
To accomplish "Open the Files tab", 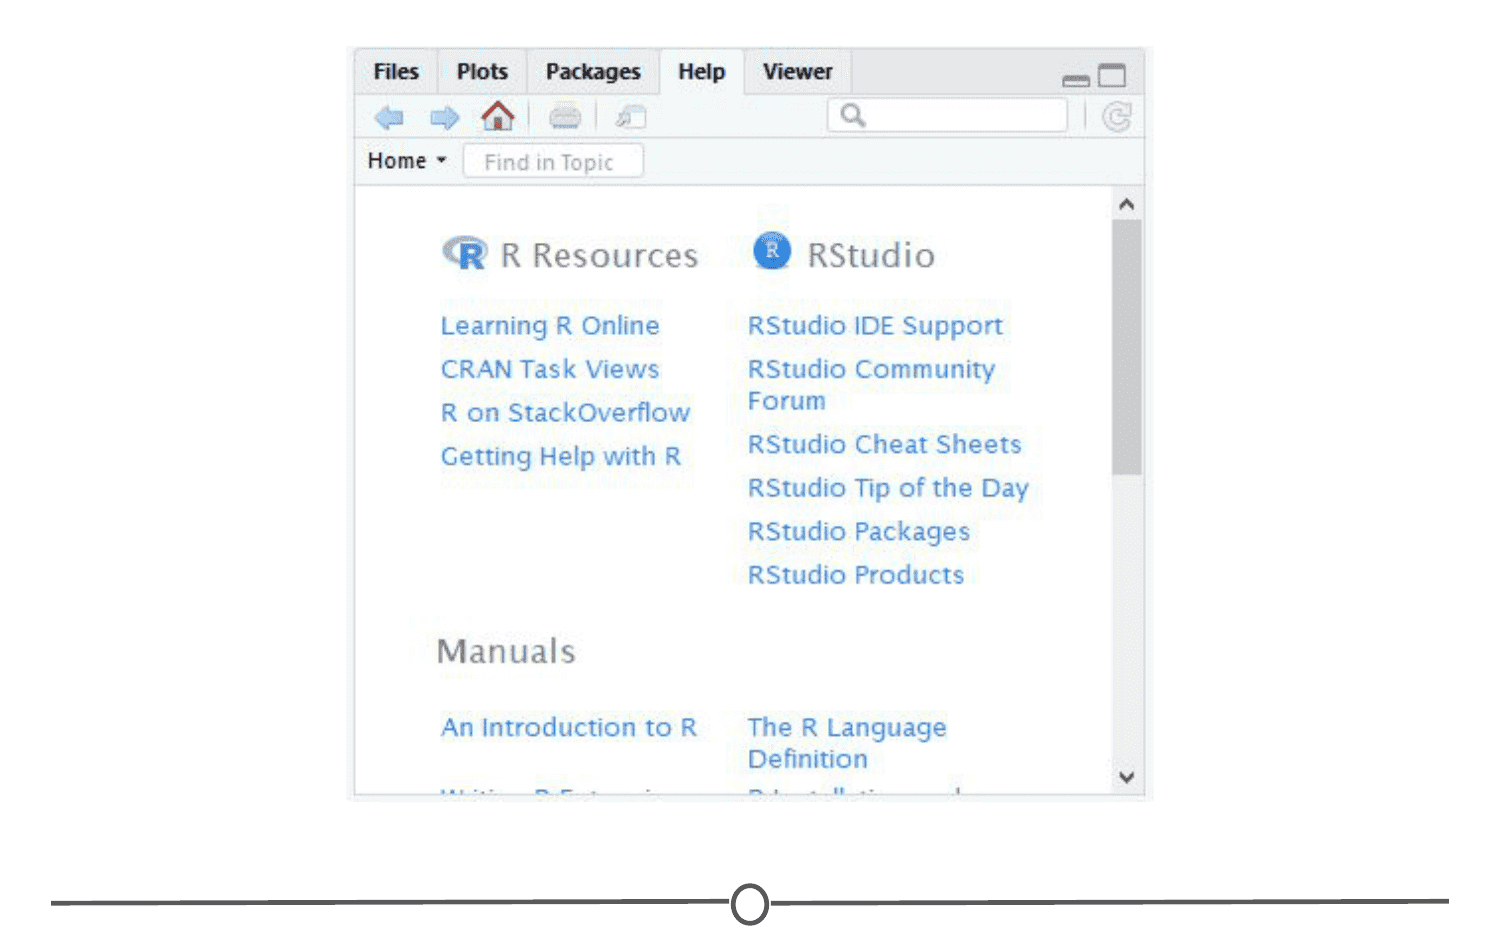I will (x=396, y=72).
